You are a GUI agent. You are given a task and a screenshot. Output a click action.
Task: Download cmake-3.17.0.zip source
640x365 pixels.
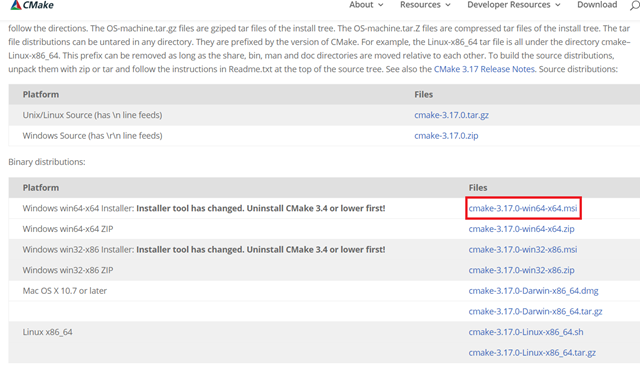[x=446, y=136]
